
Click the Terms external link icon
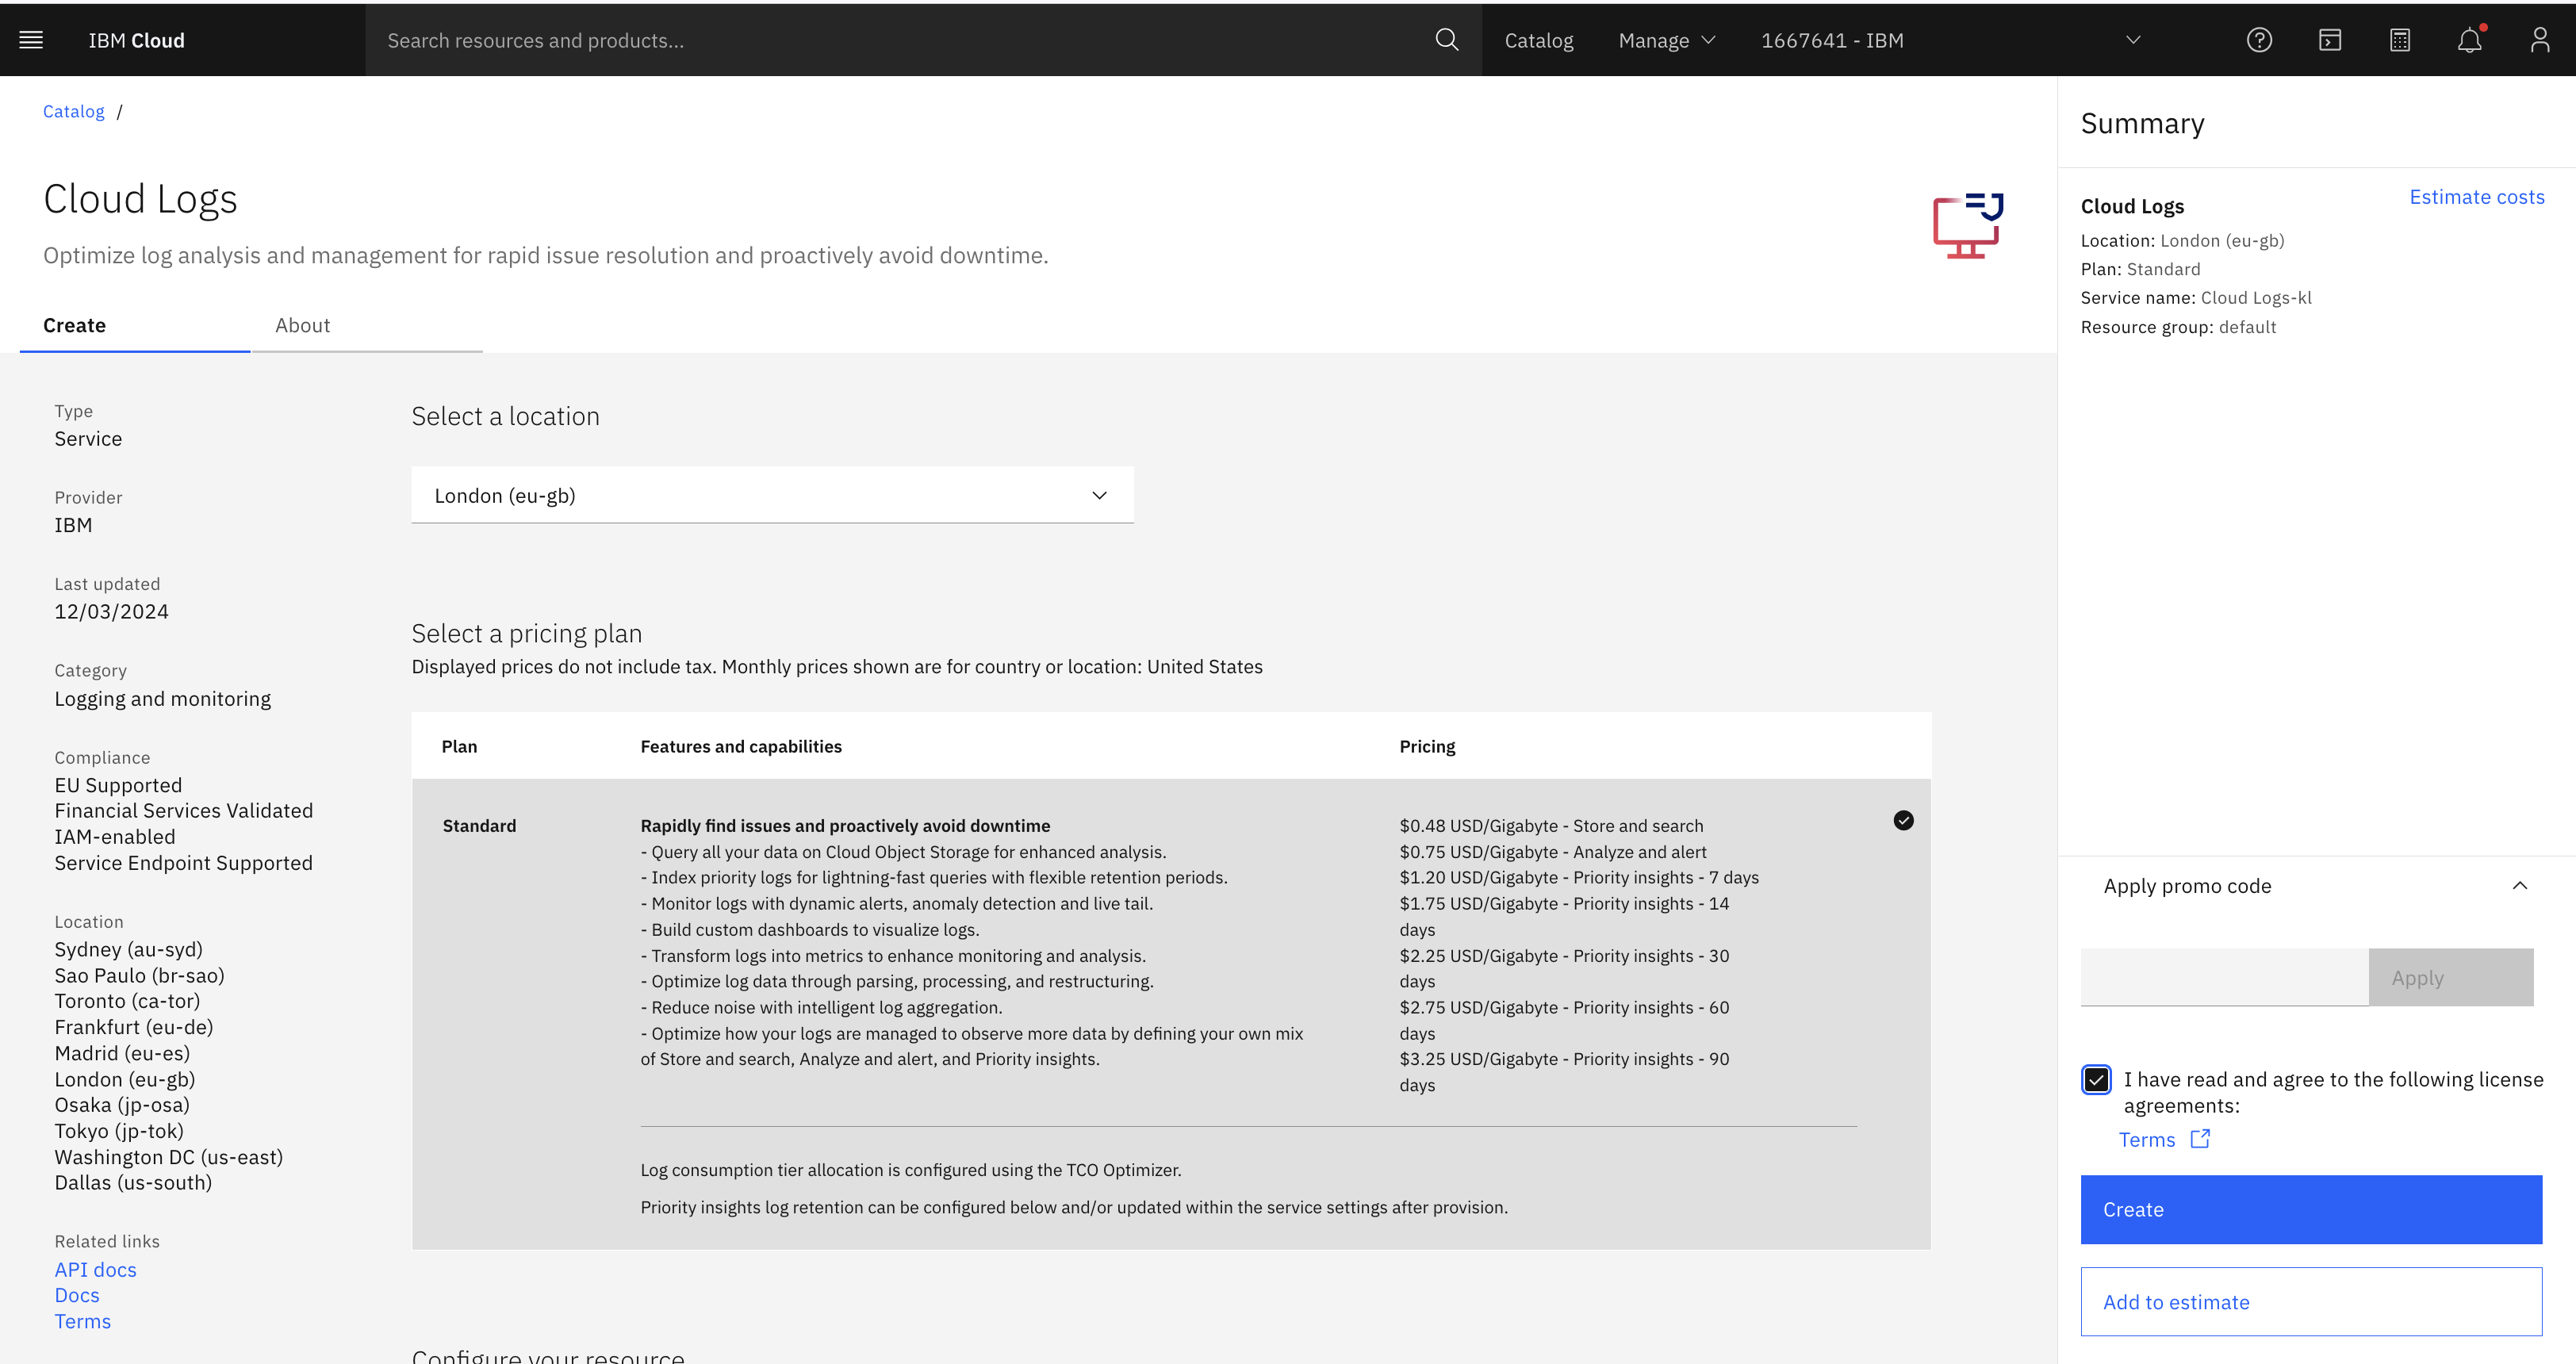(2200, 1139)
